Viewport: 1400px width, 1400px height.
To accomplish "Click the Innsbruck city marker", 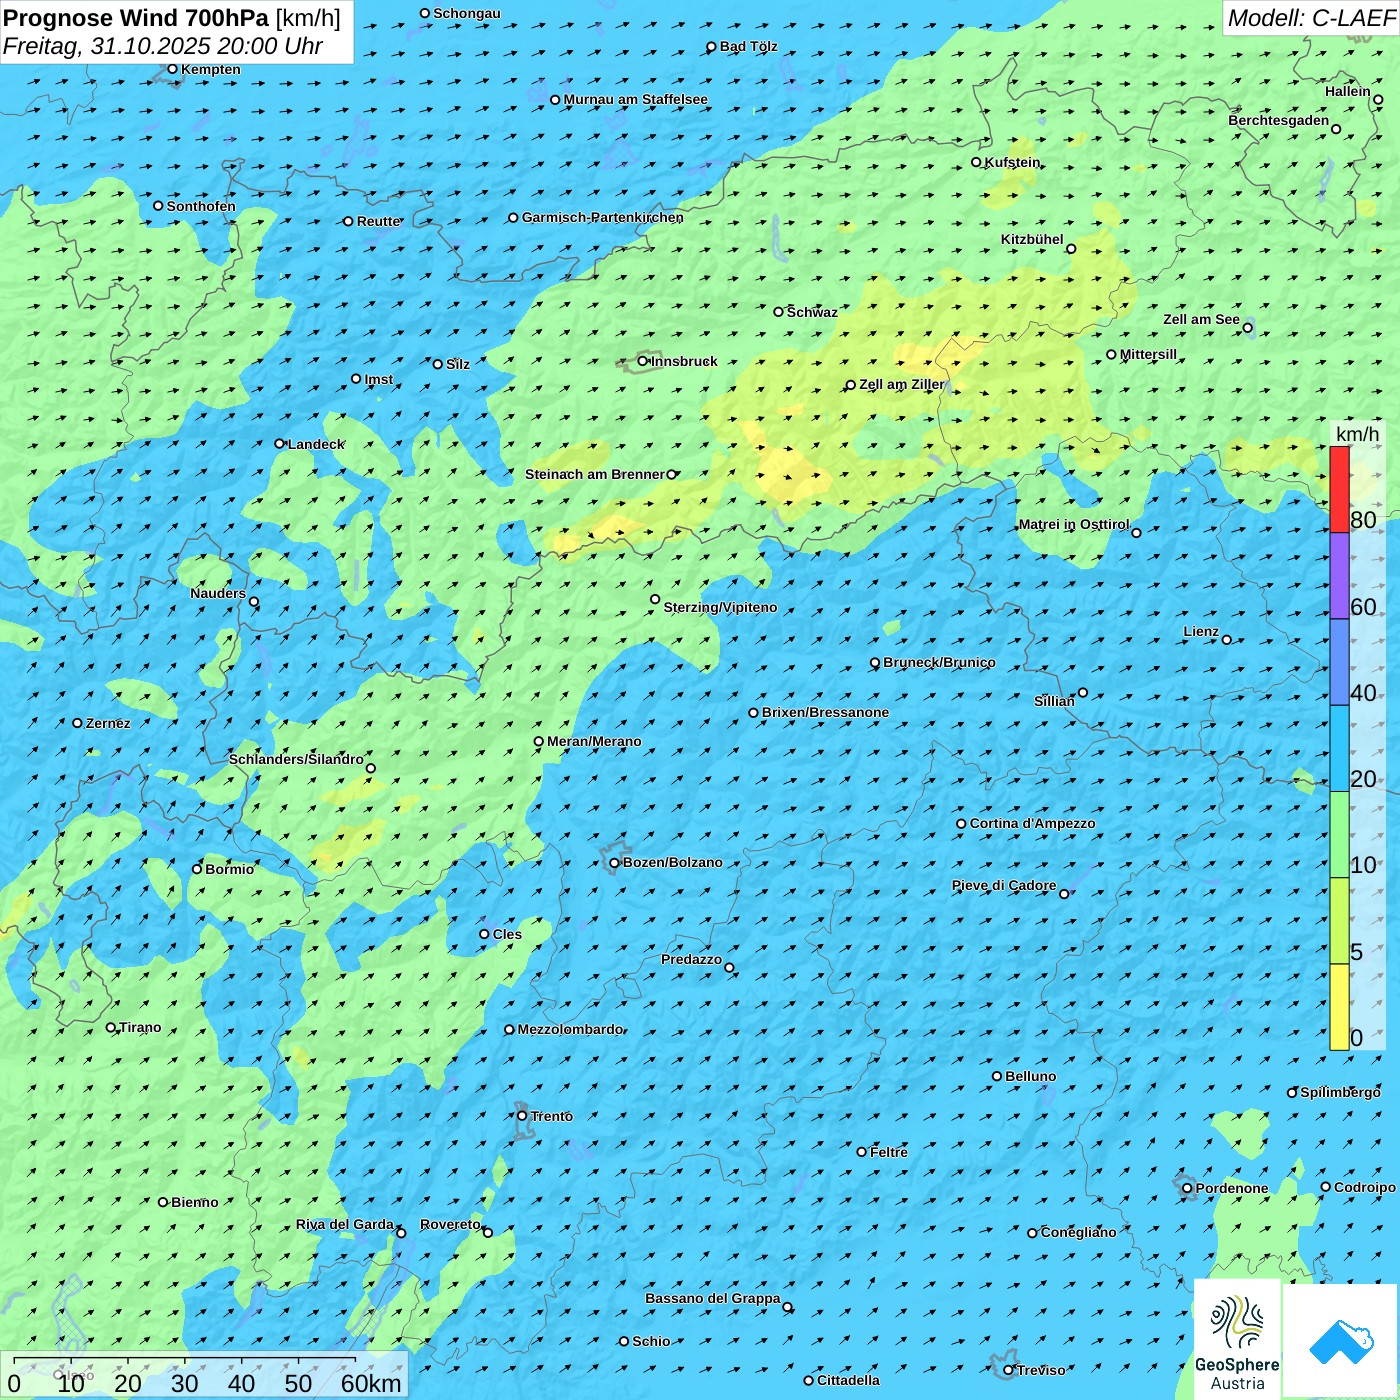I will coord(643,361).
